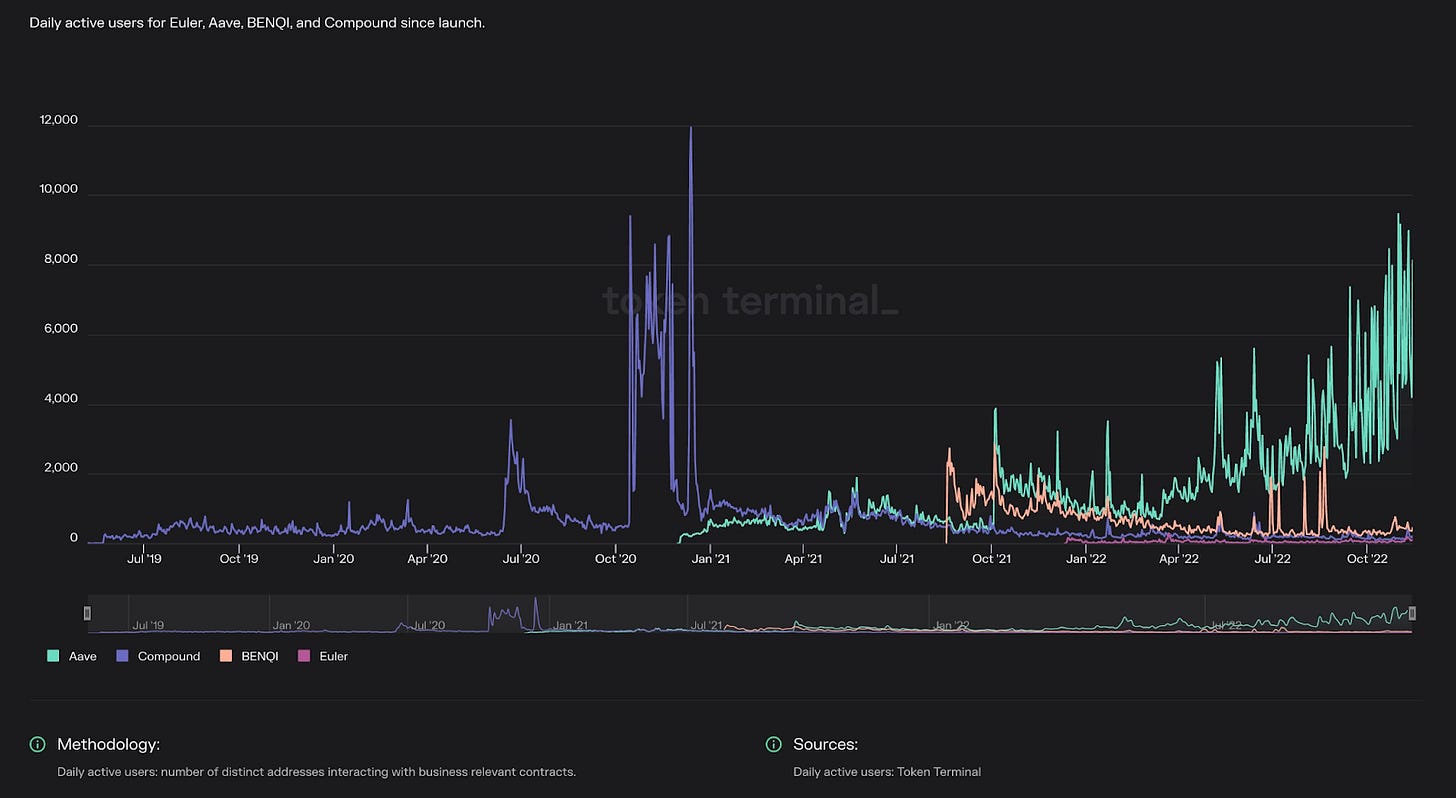Click the Apr '22 x-axis label
Viewport: 1456px width, 798px height.
[x=1178, y=559]
